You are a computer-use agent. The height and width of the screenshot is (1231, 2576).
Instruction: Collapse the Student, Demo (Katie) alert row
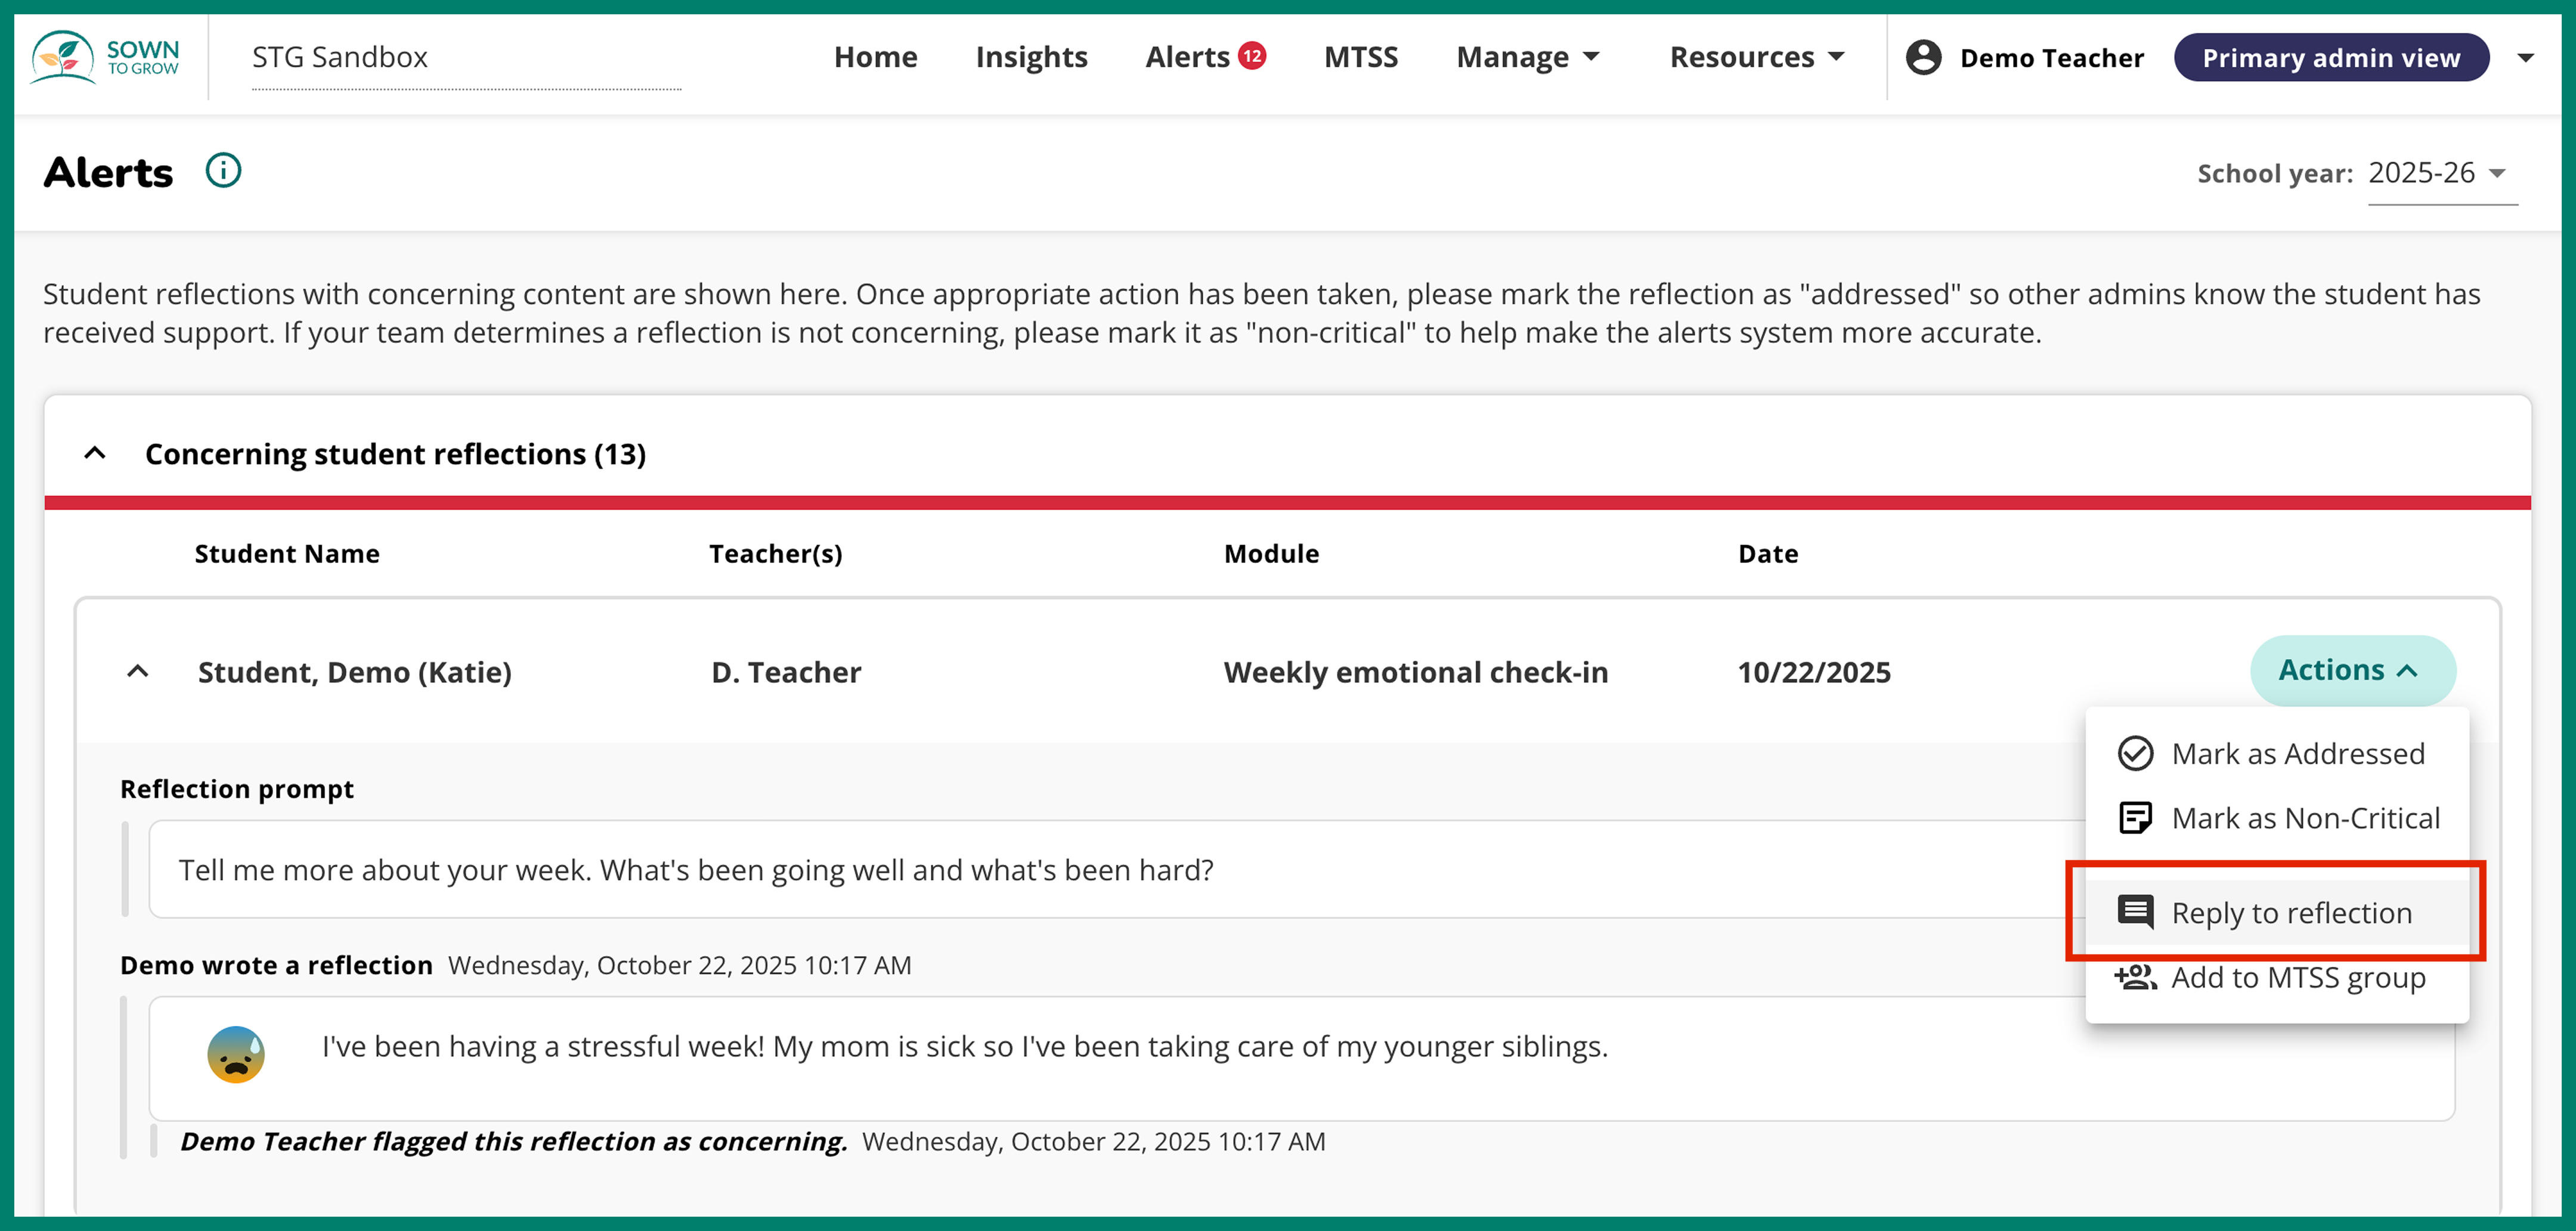click(x=137, y=671)
